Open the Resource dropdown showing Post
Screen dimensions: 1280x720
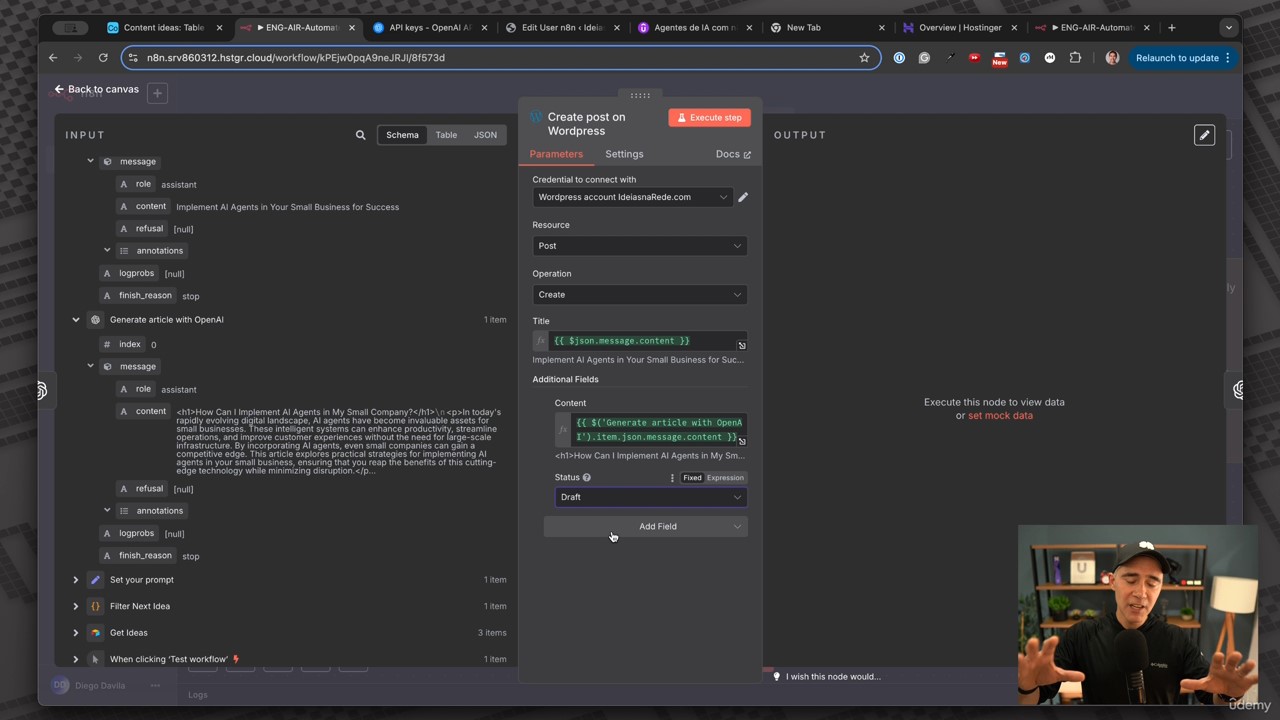[x=640, y=246]
